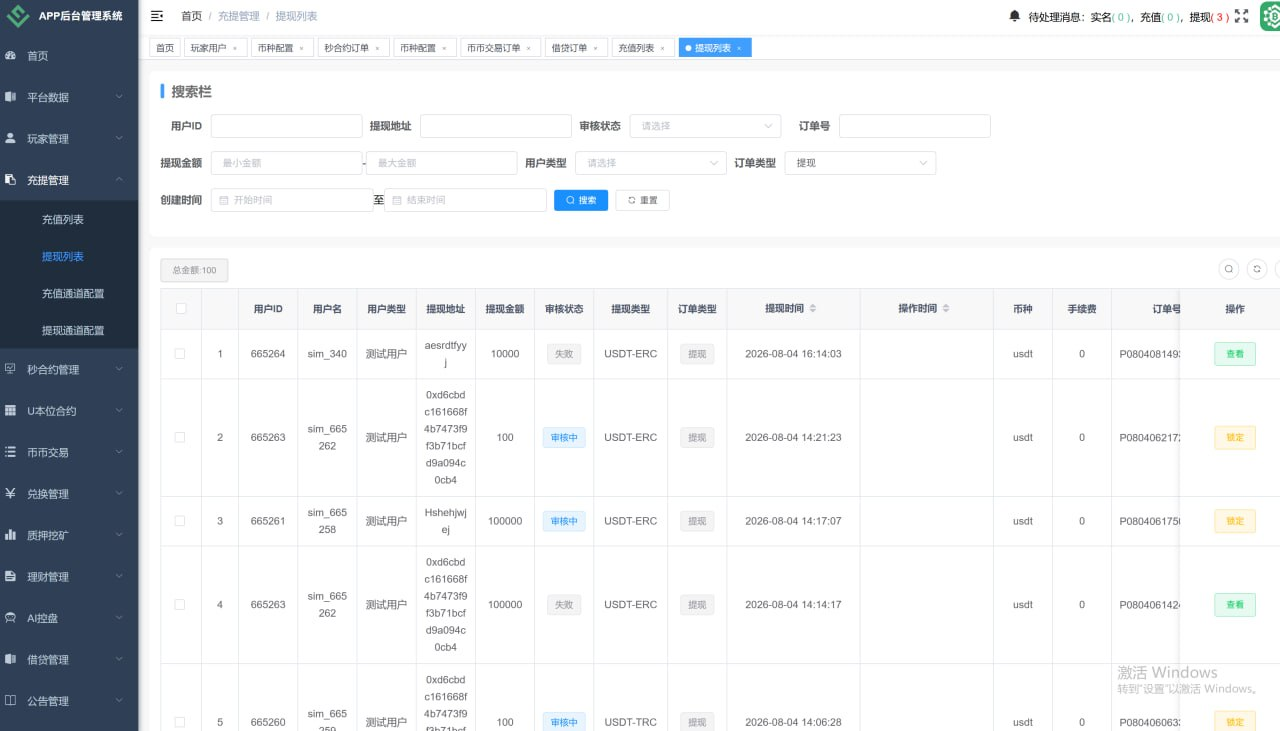This screenshot has width=1280, height=731.
Task: Open the 审核状态 dropdown
Action: click(x=705, y=126)
